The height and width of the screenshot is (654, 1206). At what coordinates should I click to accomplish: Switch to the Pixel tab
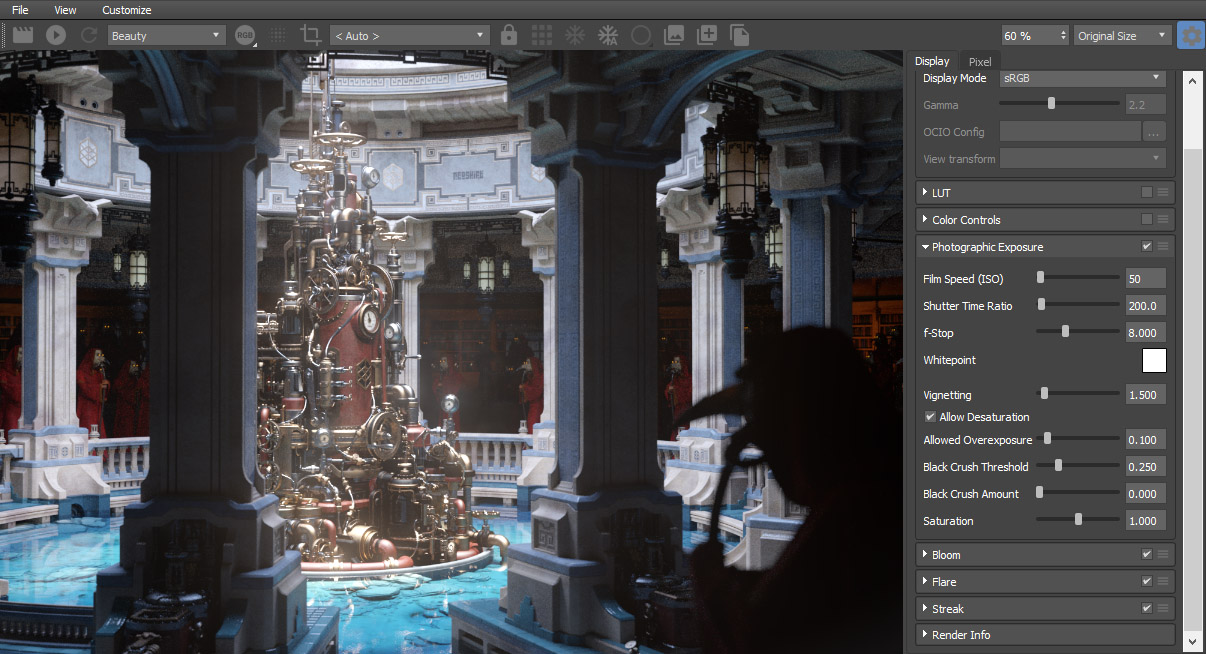click(x=980, y=62)
